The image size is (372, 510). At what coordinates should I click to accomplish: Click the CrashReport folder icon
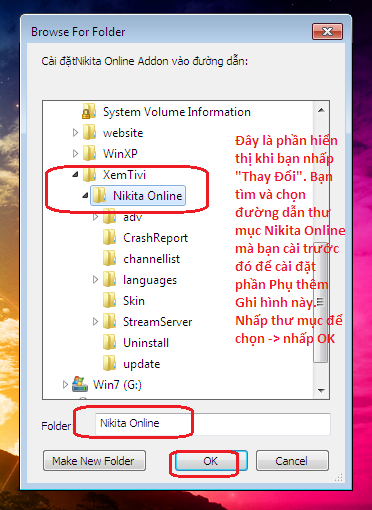point(109,238)
